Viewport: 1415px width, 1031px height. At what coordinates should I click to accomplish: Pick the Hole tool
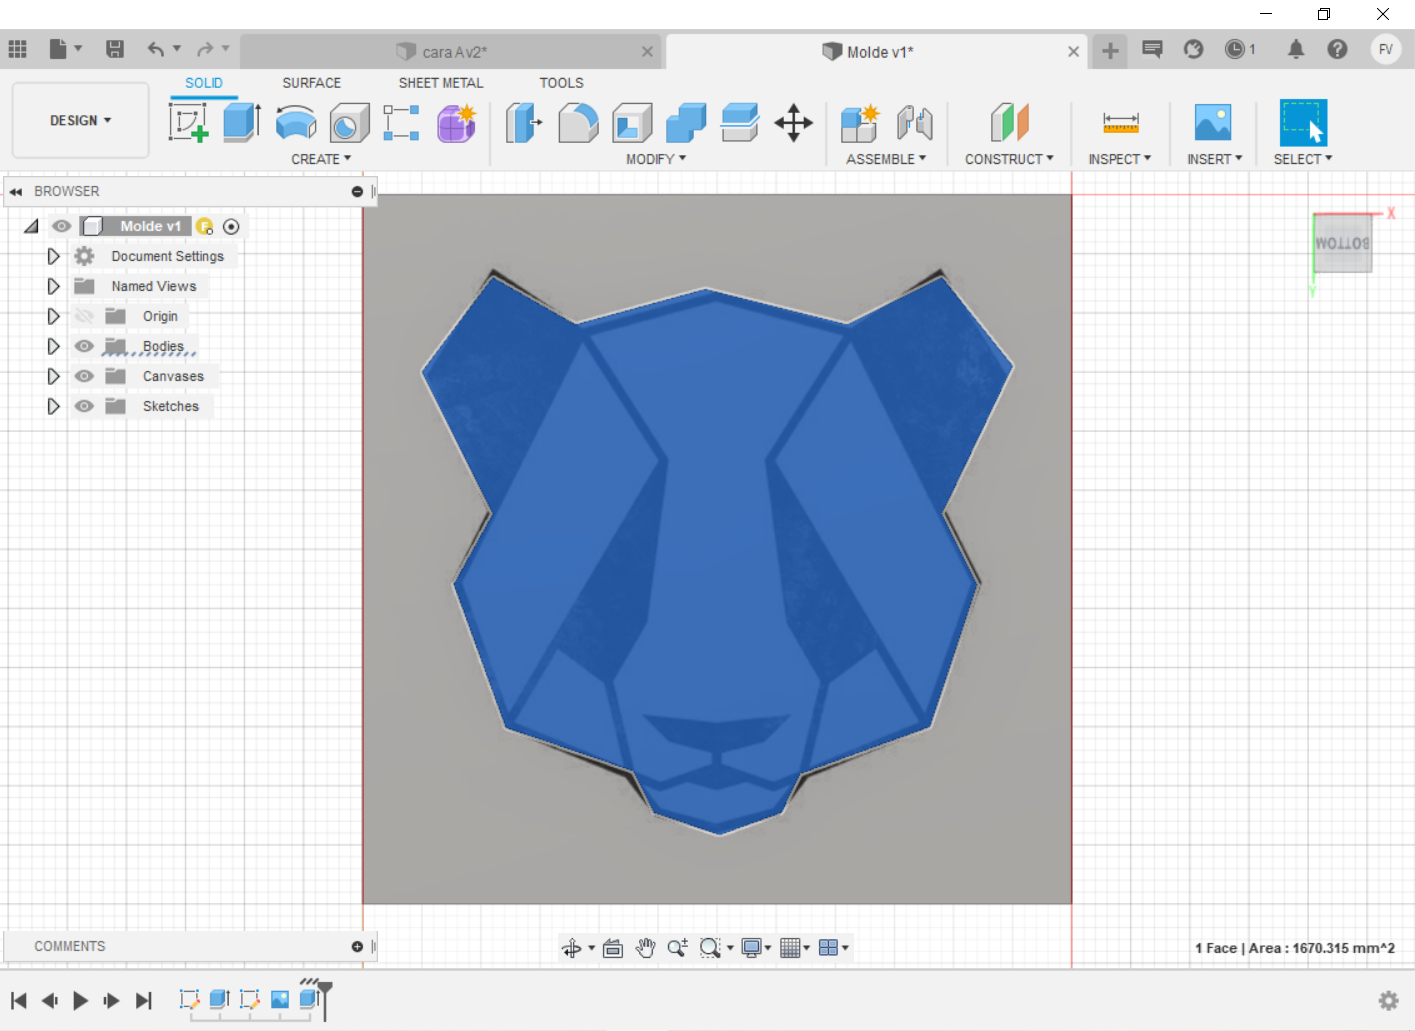point(350,123)
